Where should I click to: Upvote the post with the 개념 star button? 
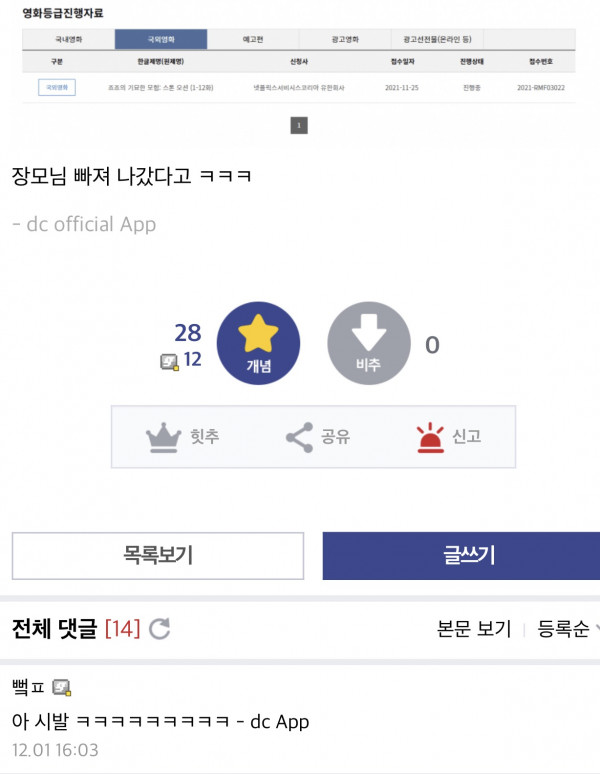coord(258,344)
